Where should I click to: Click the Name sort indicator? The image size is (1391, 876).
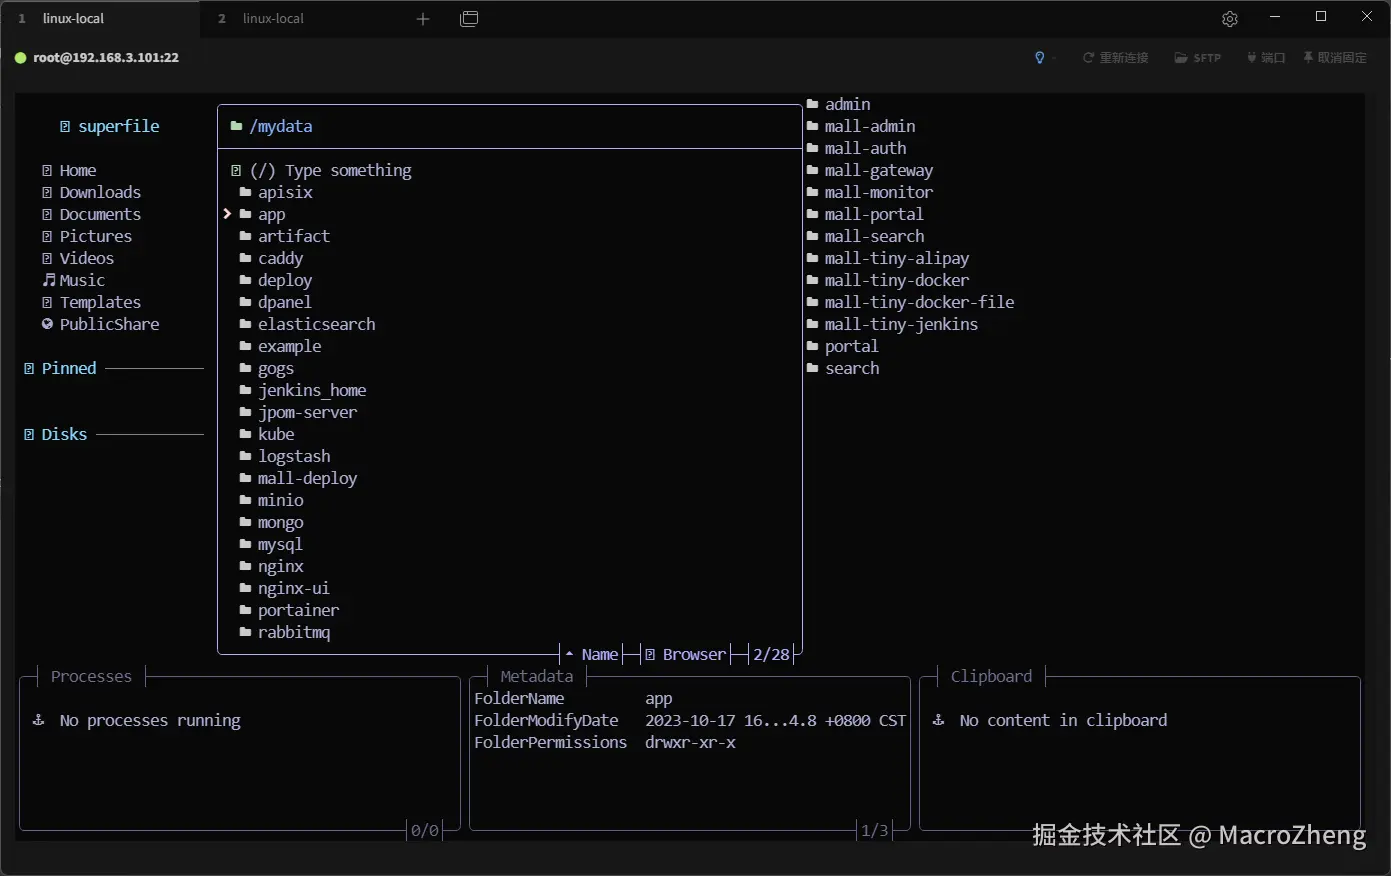click(592, 655)
